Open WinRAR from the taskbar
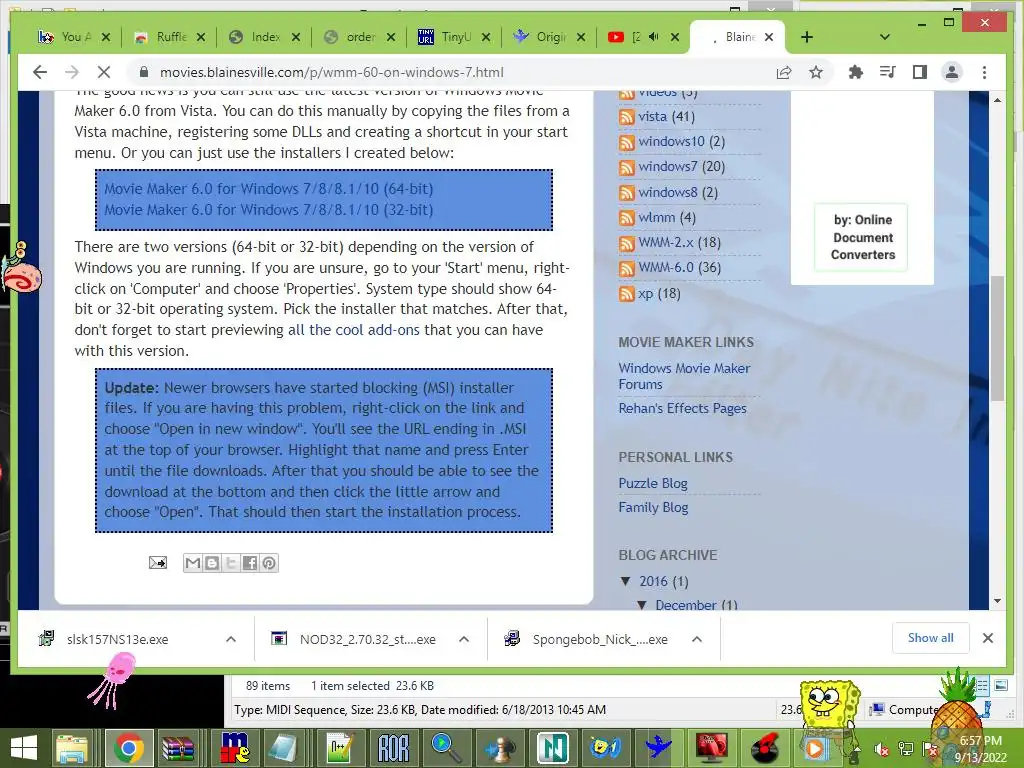The height and width of the screenshot is (768, 1024). pos(178,748)
